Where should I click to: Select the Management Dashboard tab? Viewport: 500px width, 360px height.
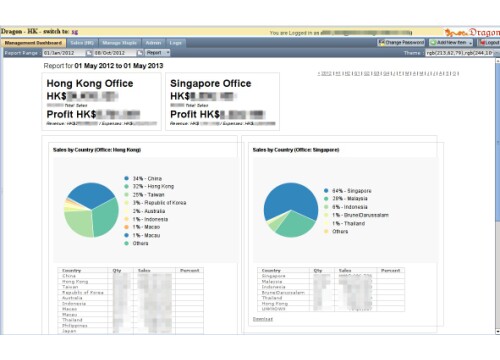click(x=33, y=43)
